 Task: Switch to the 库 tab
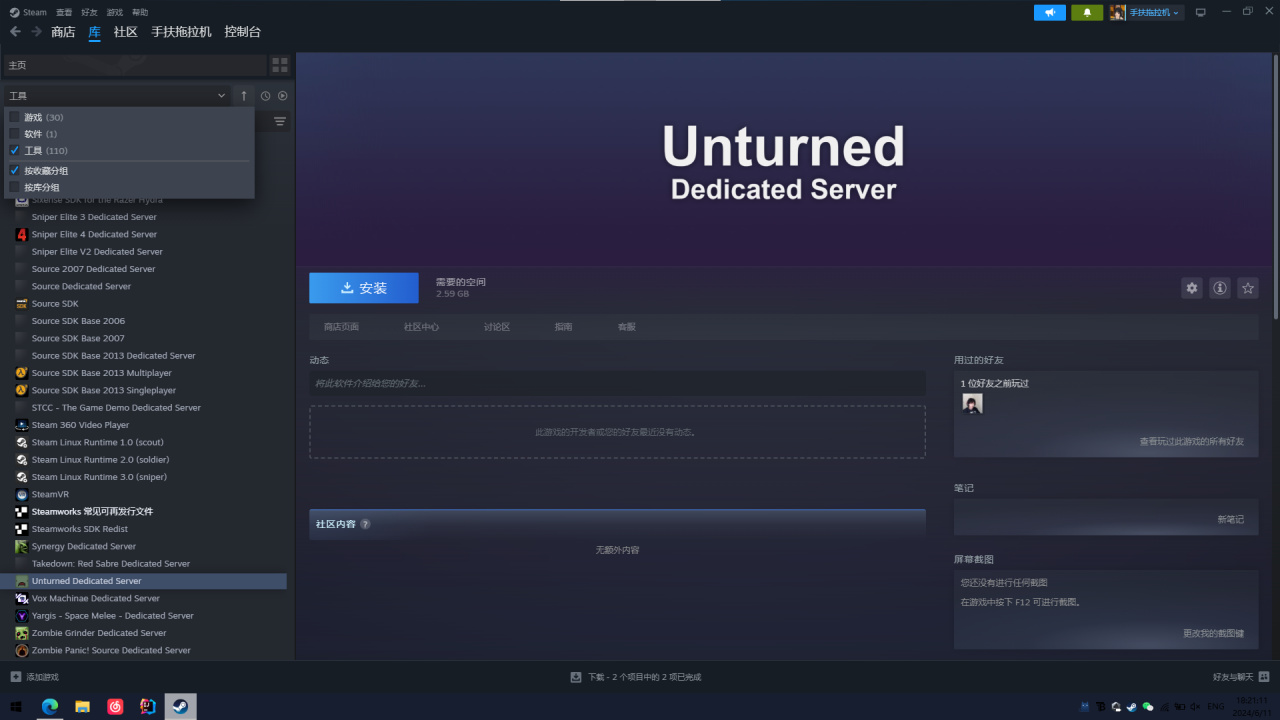[94, 32]
